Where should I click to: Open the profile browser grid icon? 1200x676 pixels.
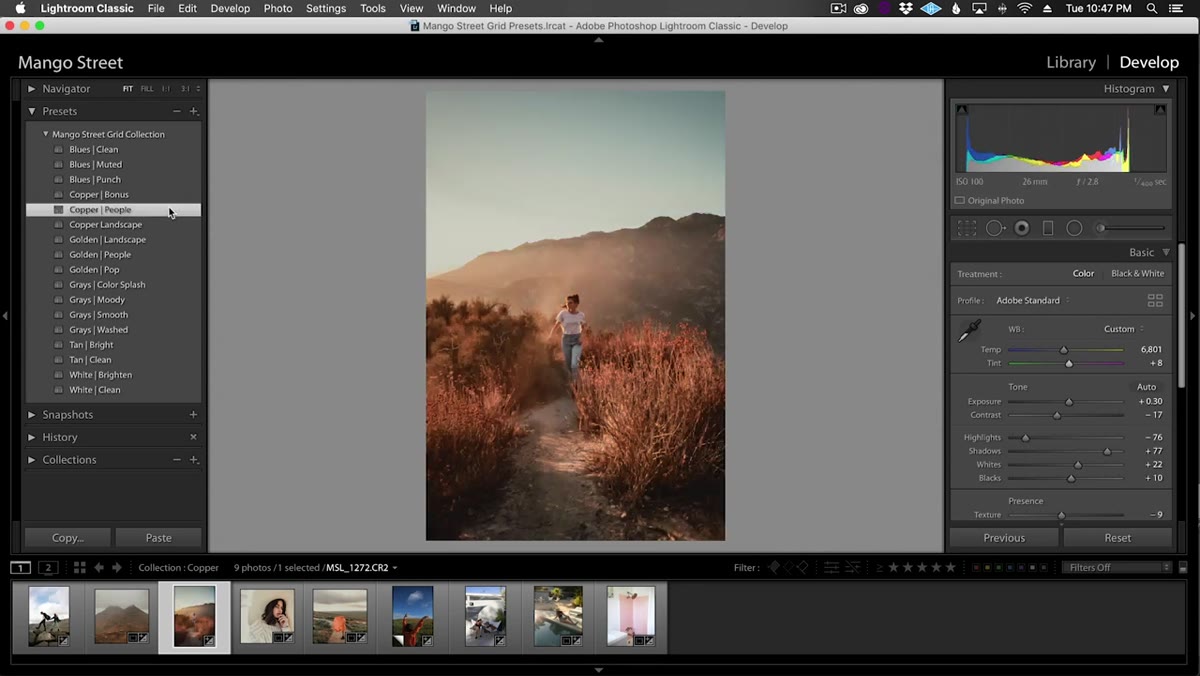1155,300
